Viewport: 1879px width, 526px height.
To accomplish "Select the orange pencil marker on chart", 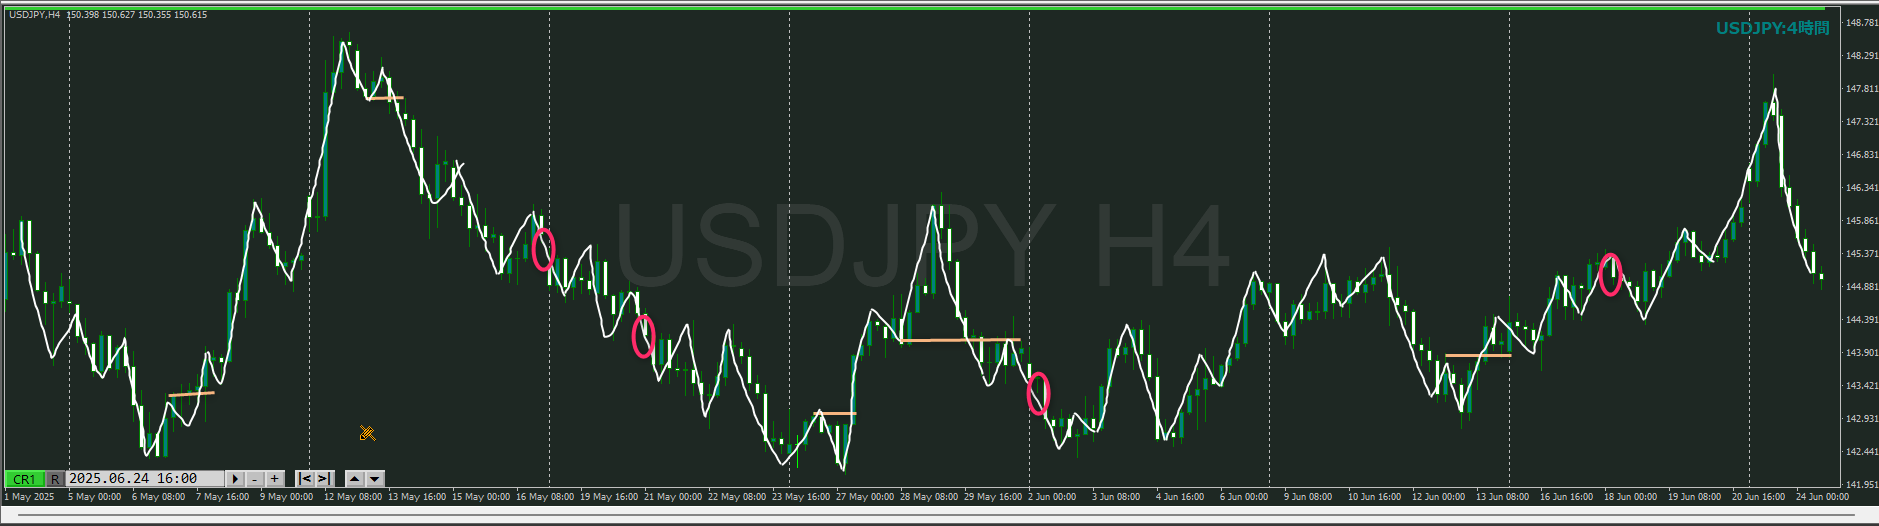I will pyautogui.click(x=367, y=432).
